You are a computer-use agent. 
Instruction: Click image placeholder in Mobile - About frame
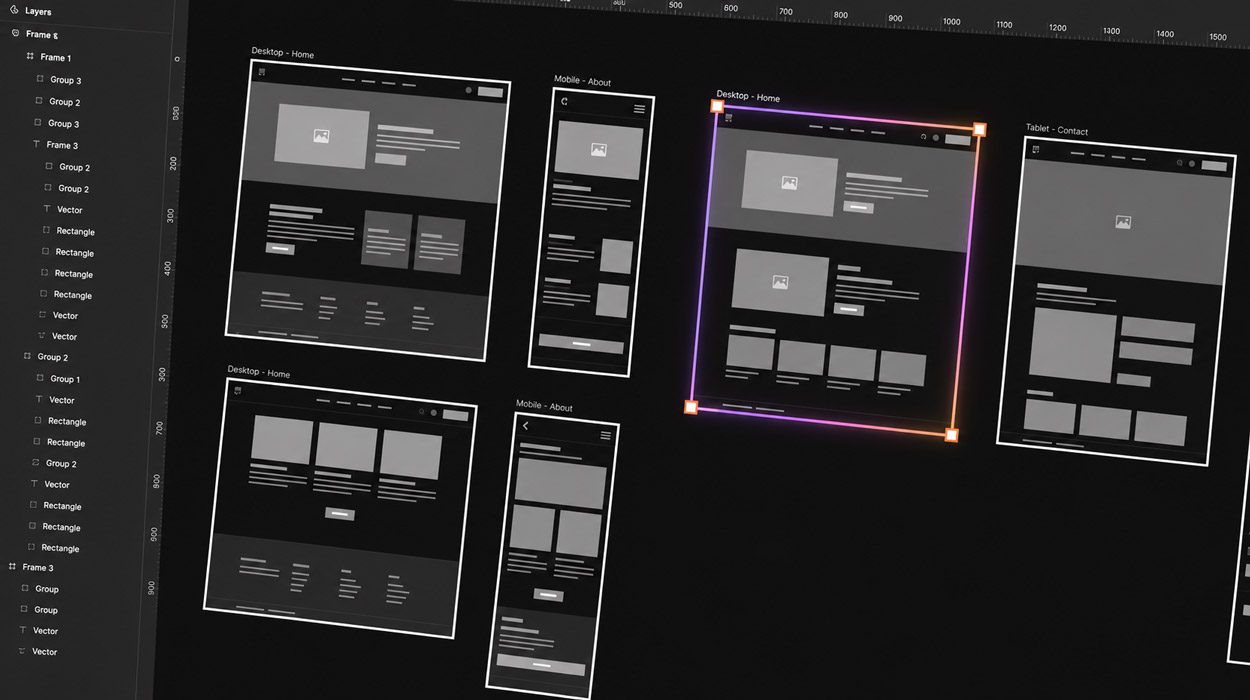click(x=598, y=150)
